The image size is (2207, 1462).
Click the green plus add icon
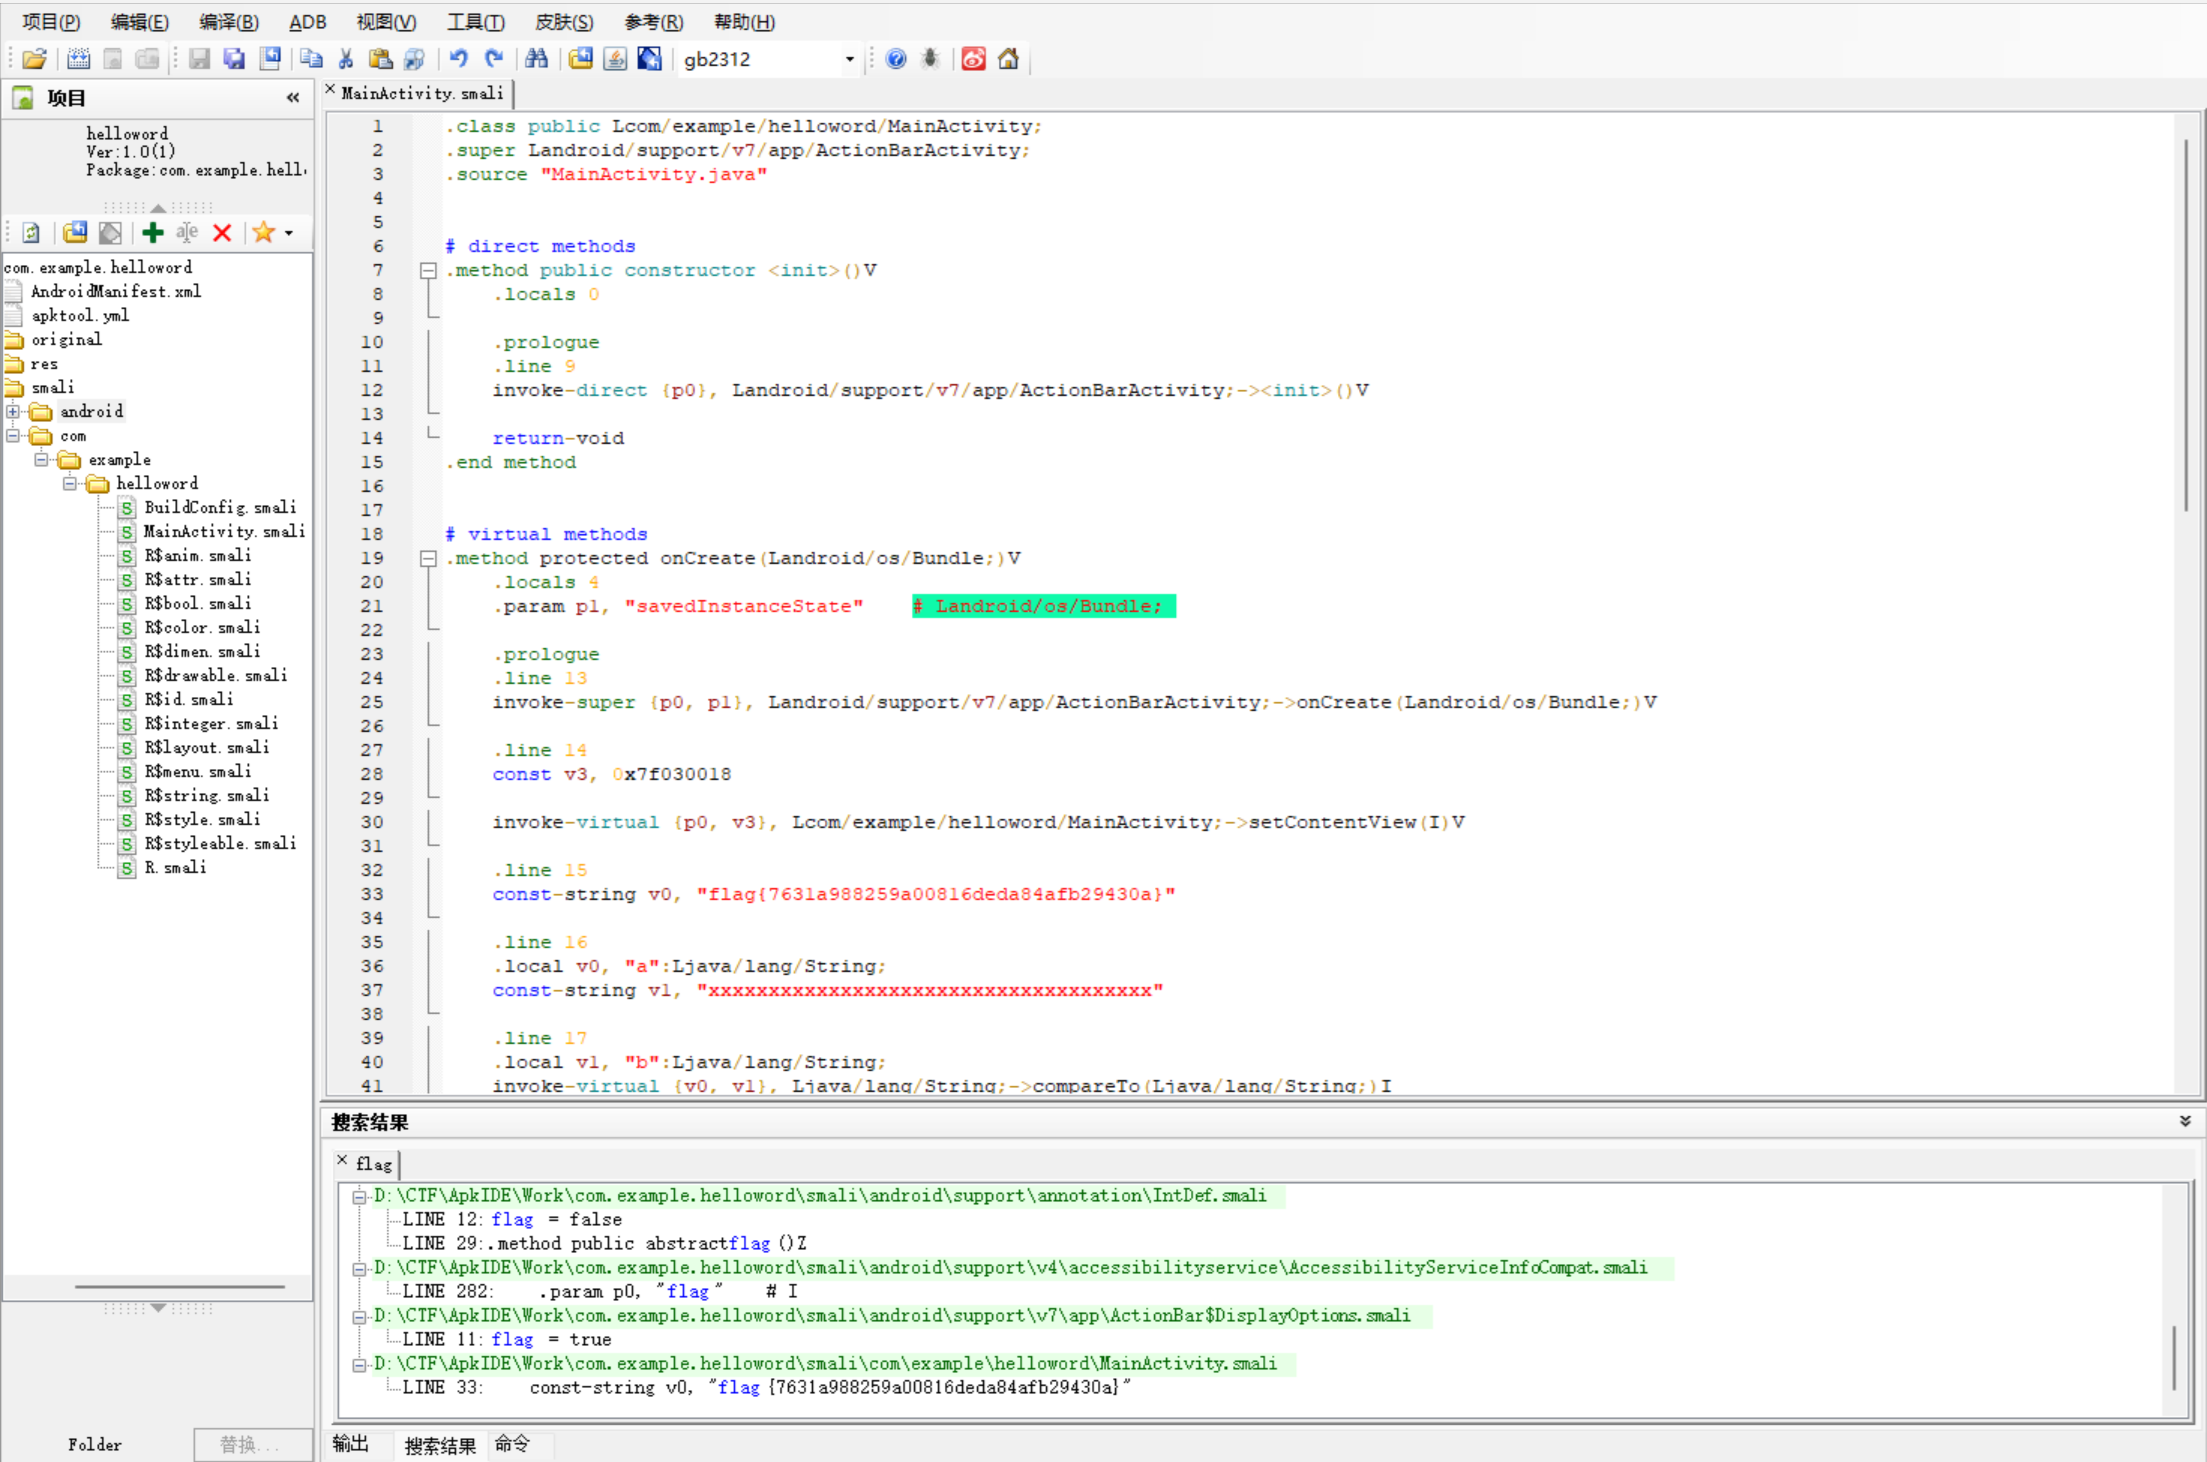pyautogui.click(x=152, y=233)
